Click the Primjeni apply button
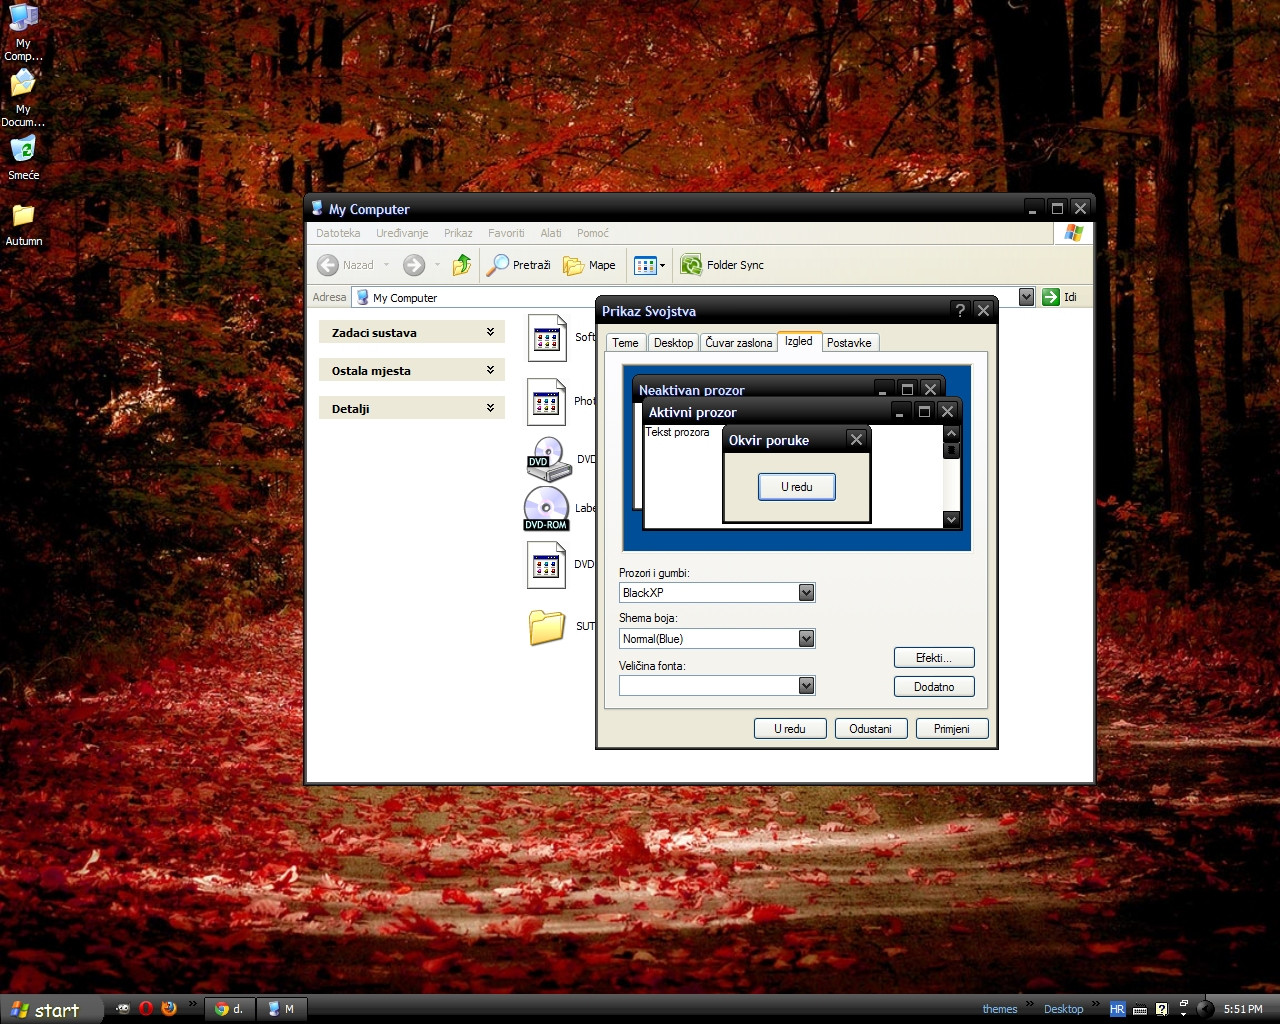Screen dimensions: 1280x1024 [x=952, y=729]
